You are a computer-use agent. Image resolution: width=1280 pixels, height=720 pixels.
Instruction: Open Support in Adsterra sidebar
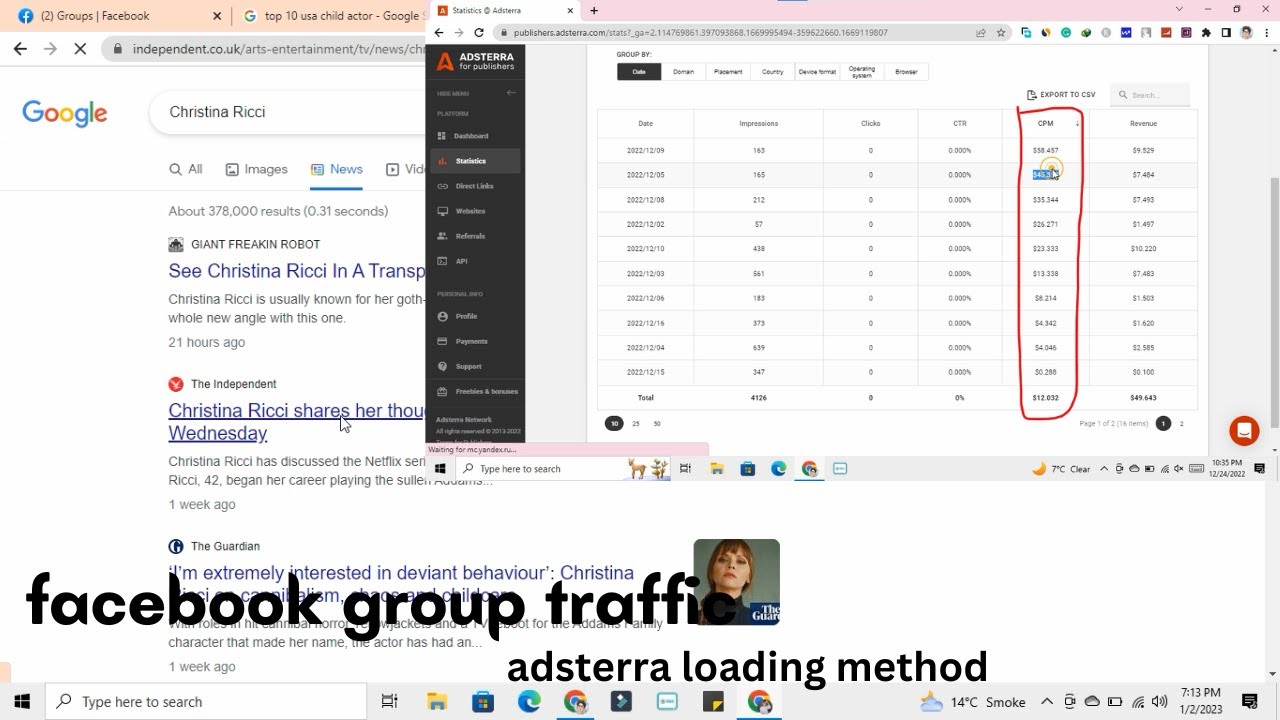coord(468,366)
